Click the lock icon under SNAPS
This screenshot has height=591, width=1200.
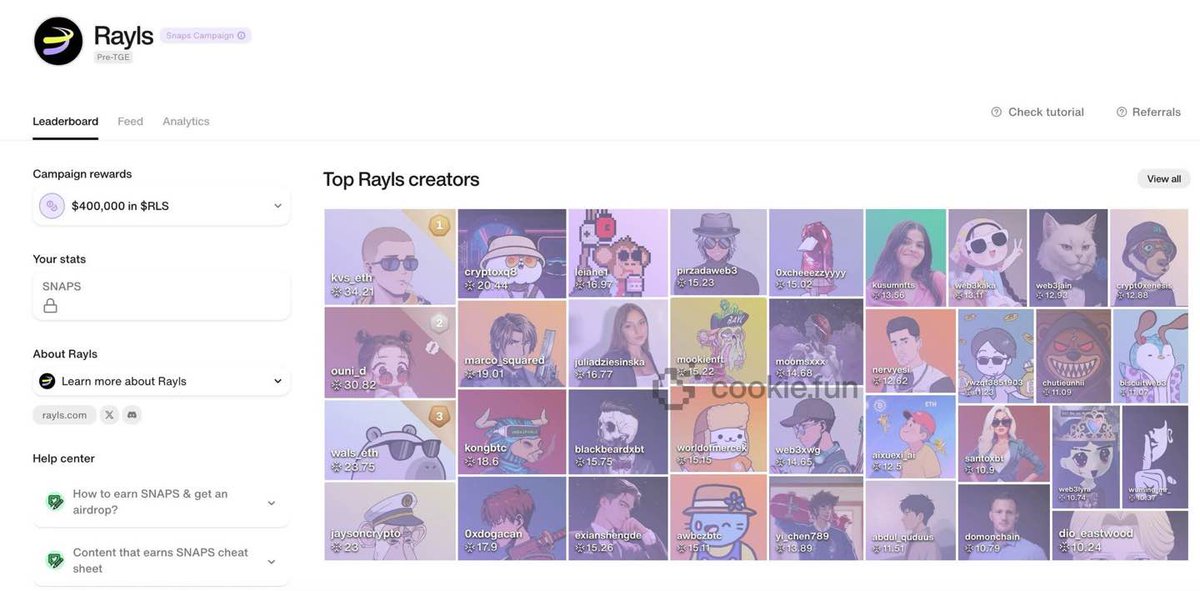pos(50,306)
